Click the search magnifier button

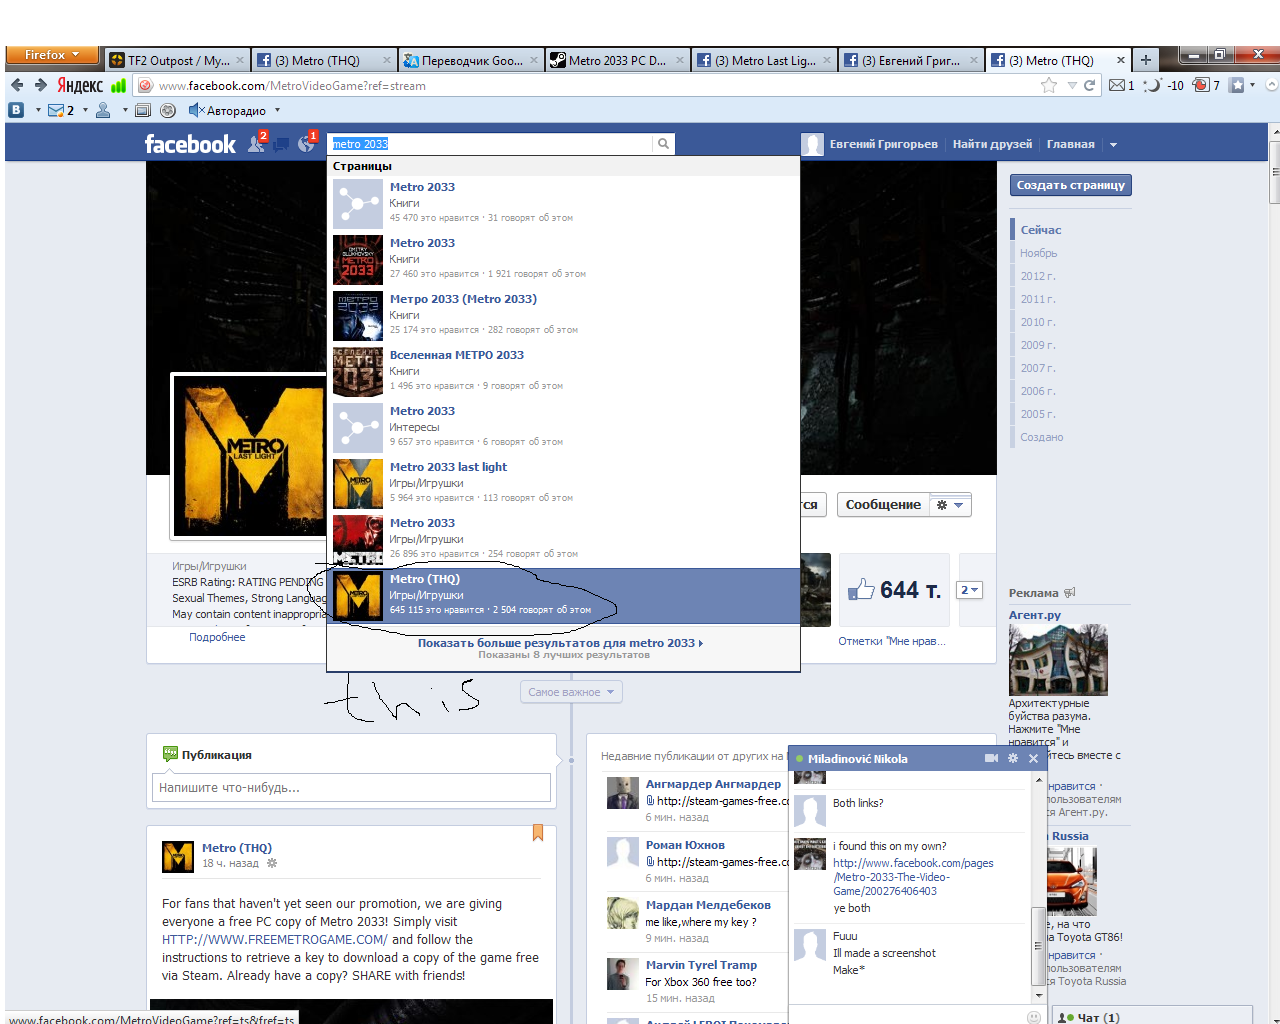(663, 144)
